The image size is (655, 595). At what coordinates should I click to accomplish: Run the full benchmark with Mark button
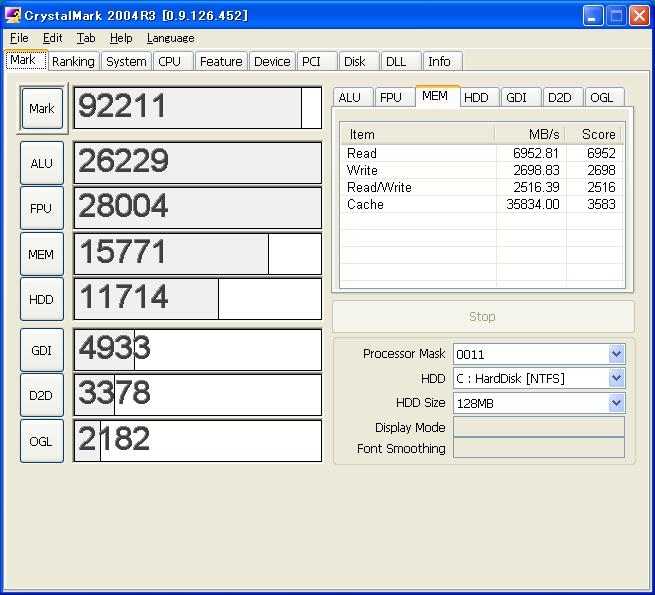coord(41,108)
